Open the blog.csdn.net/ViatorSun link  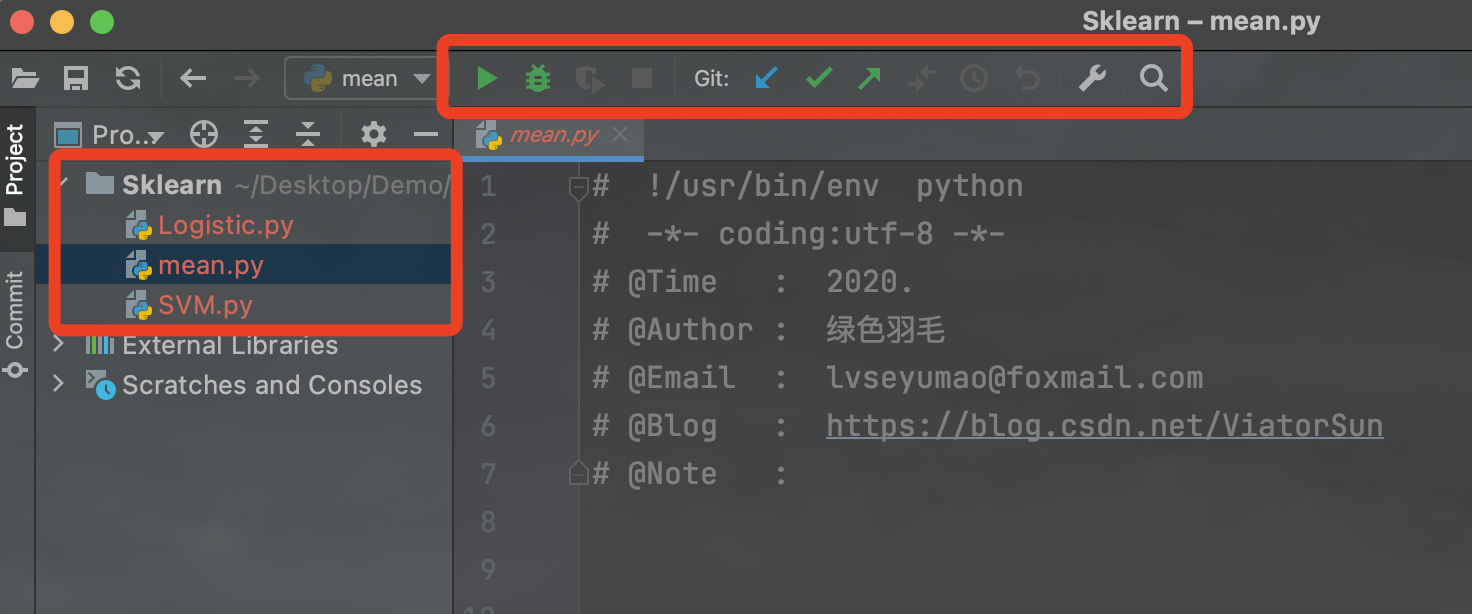click(1105, 426)
